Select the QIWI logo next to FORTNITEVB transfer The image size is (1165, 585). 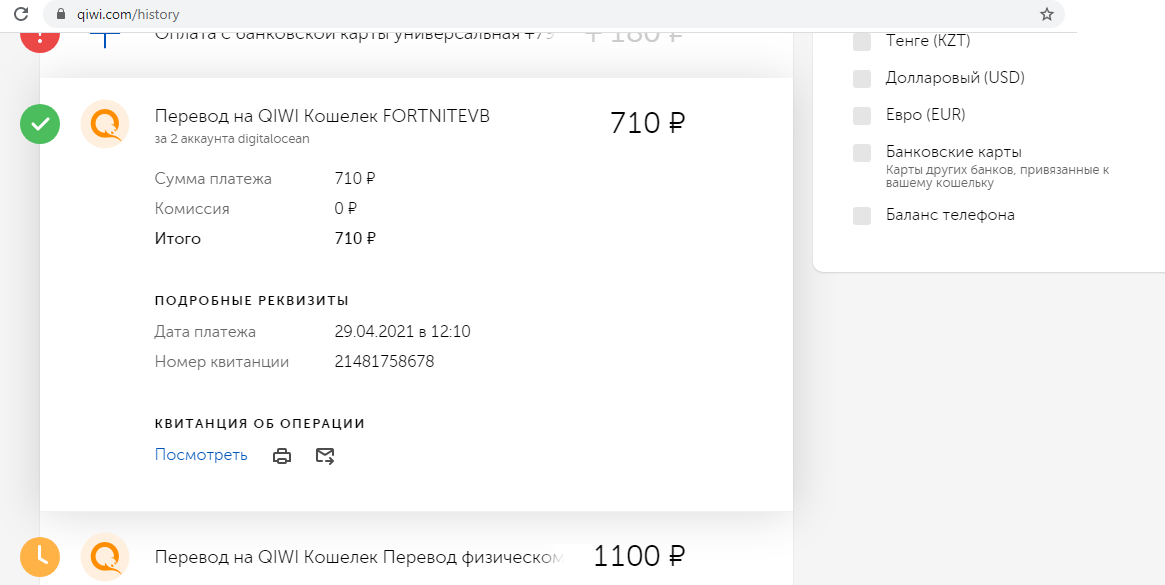coord(105,124)
